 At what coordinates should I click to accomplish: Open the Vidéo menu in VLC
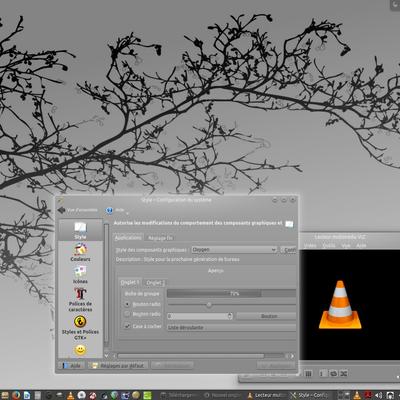(x=310, y=245)
